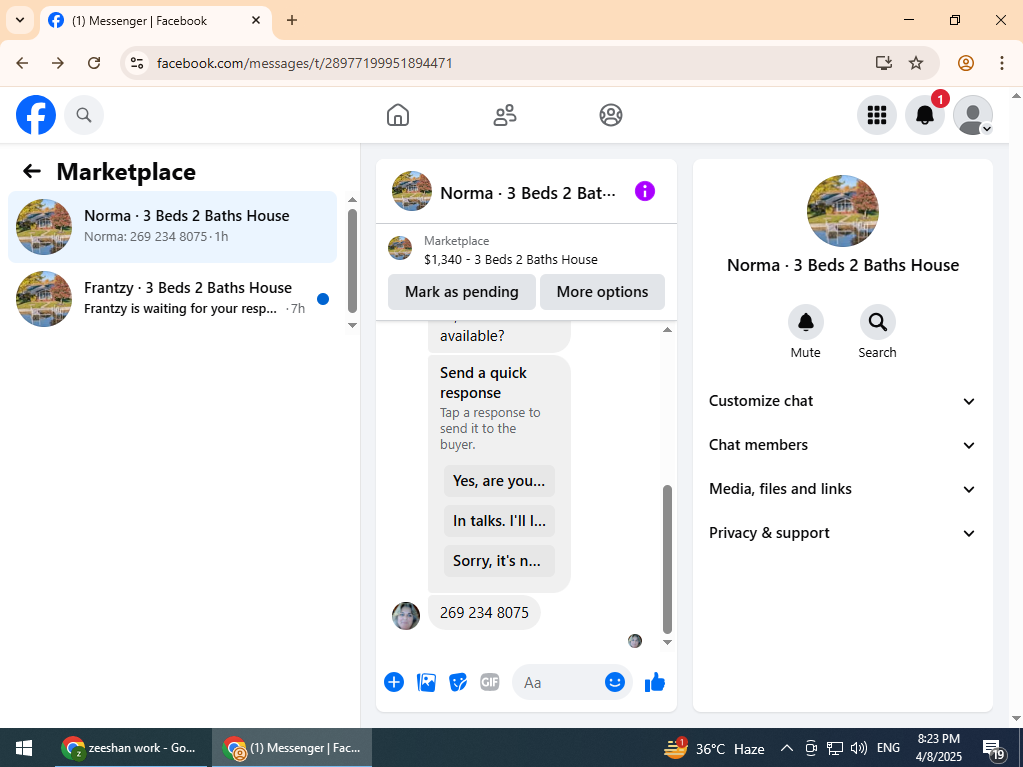This screenshot has width=1023, height=767.
Task: Open the Groups icon in top nav
Action: pos(611,115)
